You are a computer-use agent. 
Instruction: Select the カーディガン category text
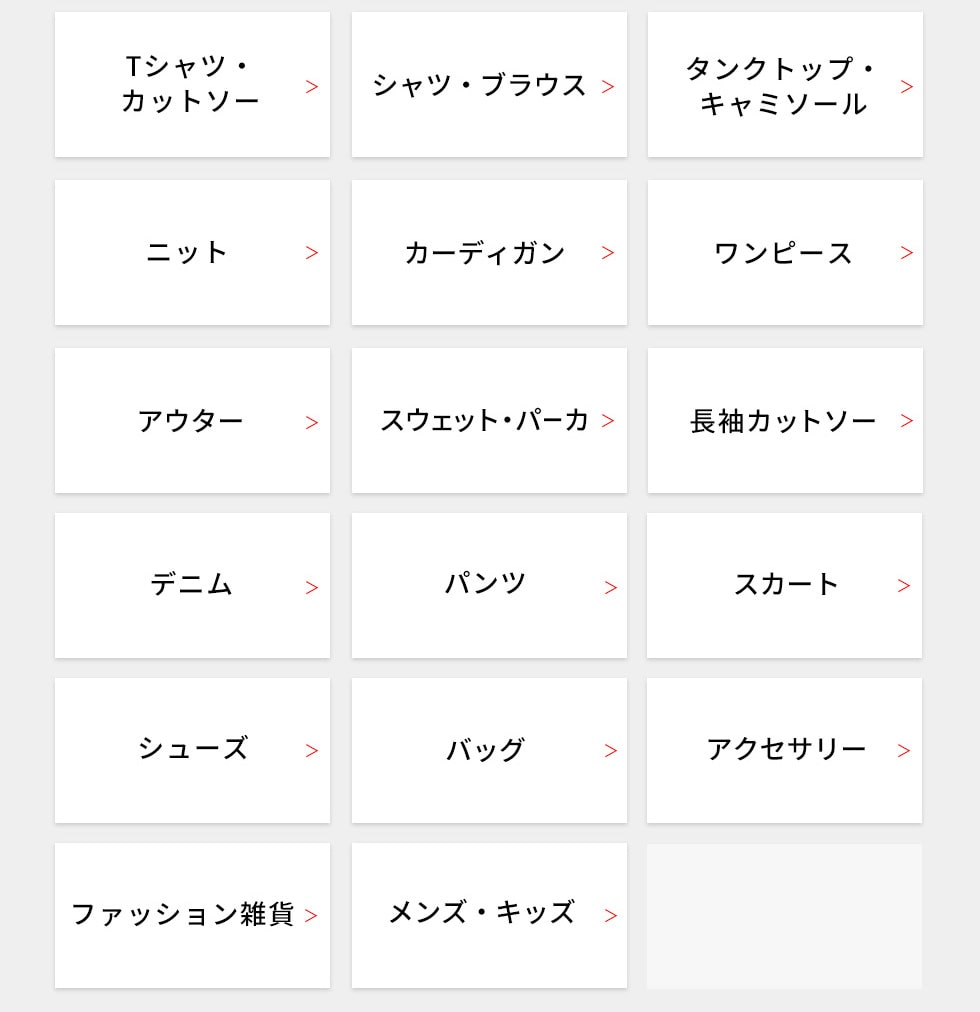[x=485, y=253]
